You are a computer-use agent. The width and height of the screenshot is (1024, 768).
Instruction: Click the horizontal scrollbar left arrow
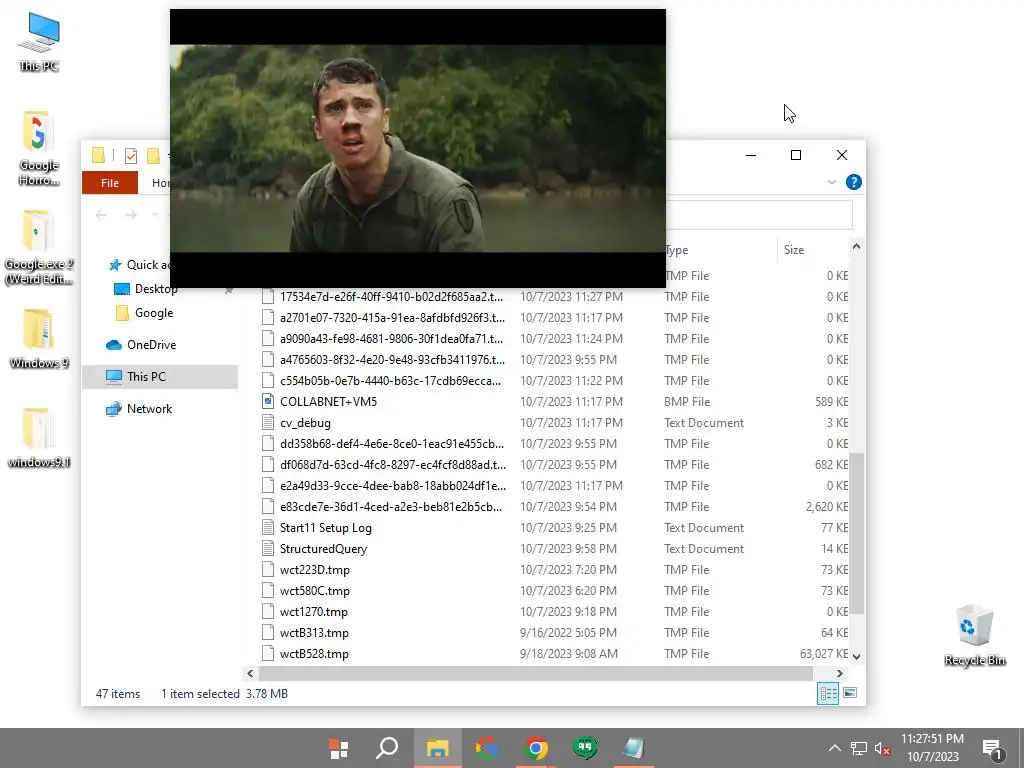coord(250,673)
